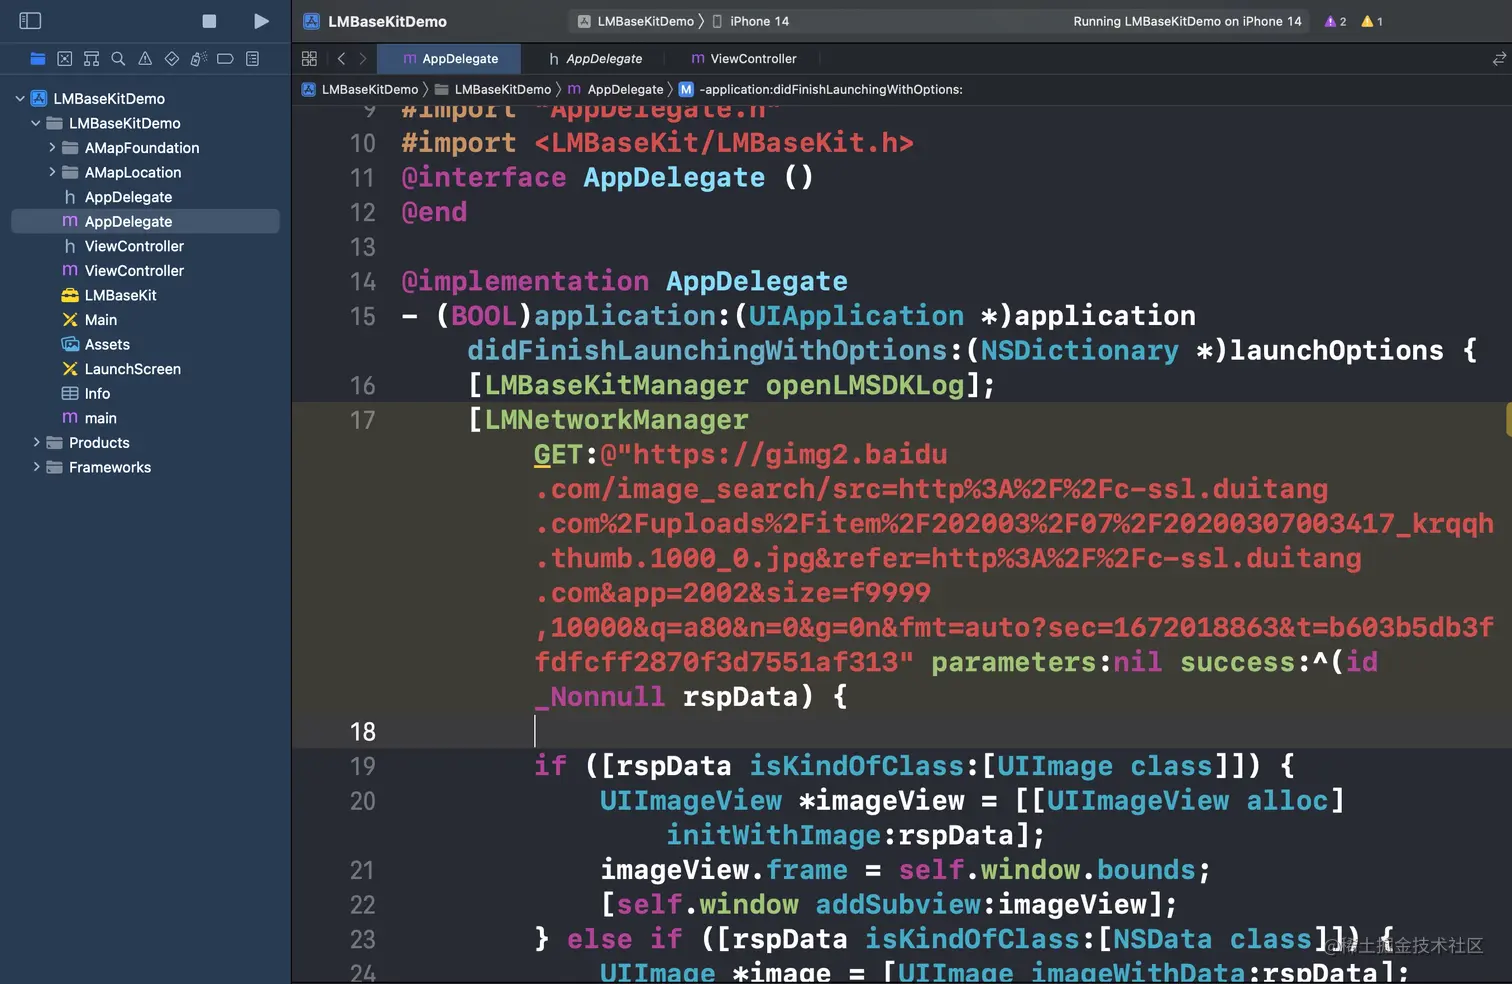Open the Test navigator diamond icon

click(x=172, y=59)
